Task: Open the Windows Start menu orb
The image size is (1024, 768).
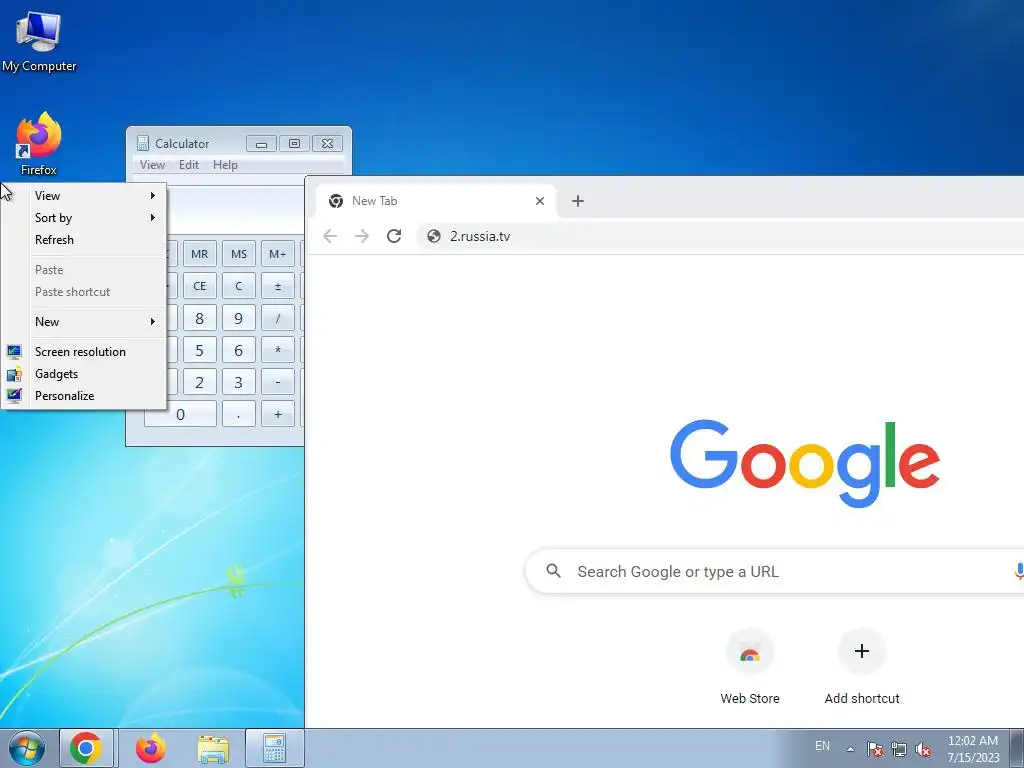Action: tap(26, 748)
